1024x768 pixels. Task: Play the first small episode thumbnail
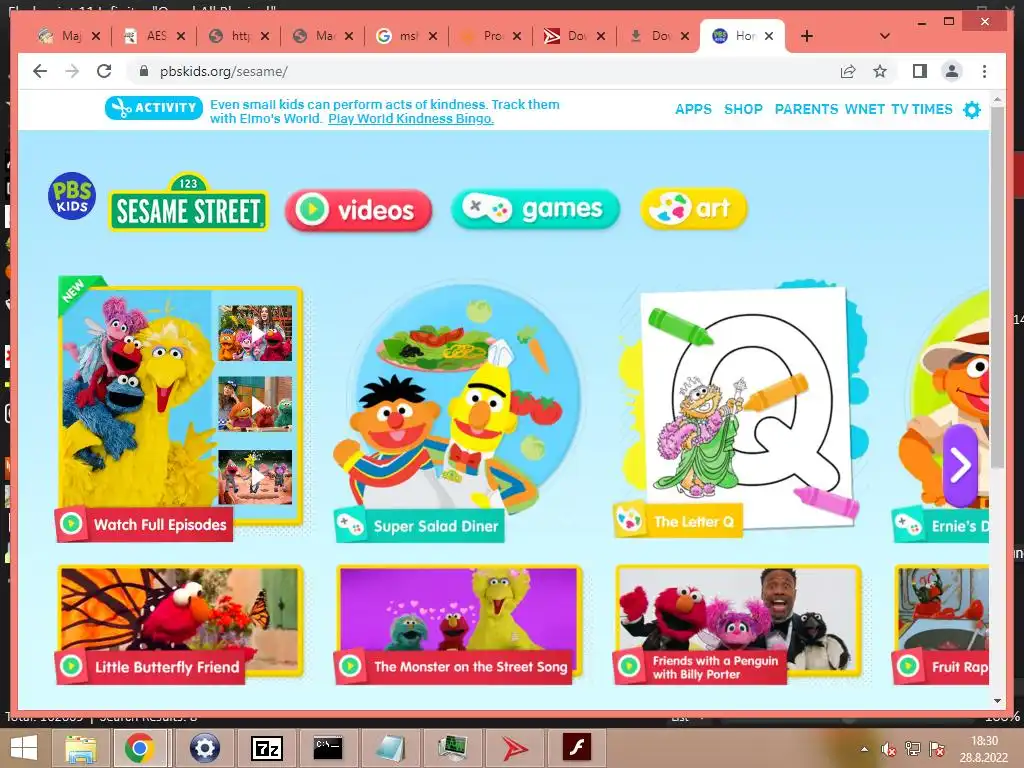pyautogui.click(x=255, y=333)
